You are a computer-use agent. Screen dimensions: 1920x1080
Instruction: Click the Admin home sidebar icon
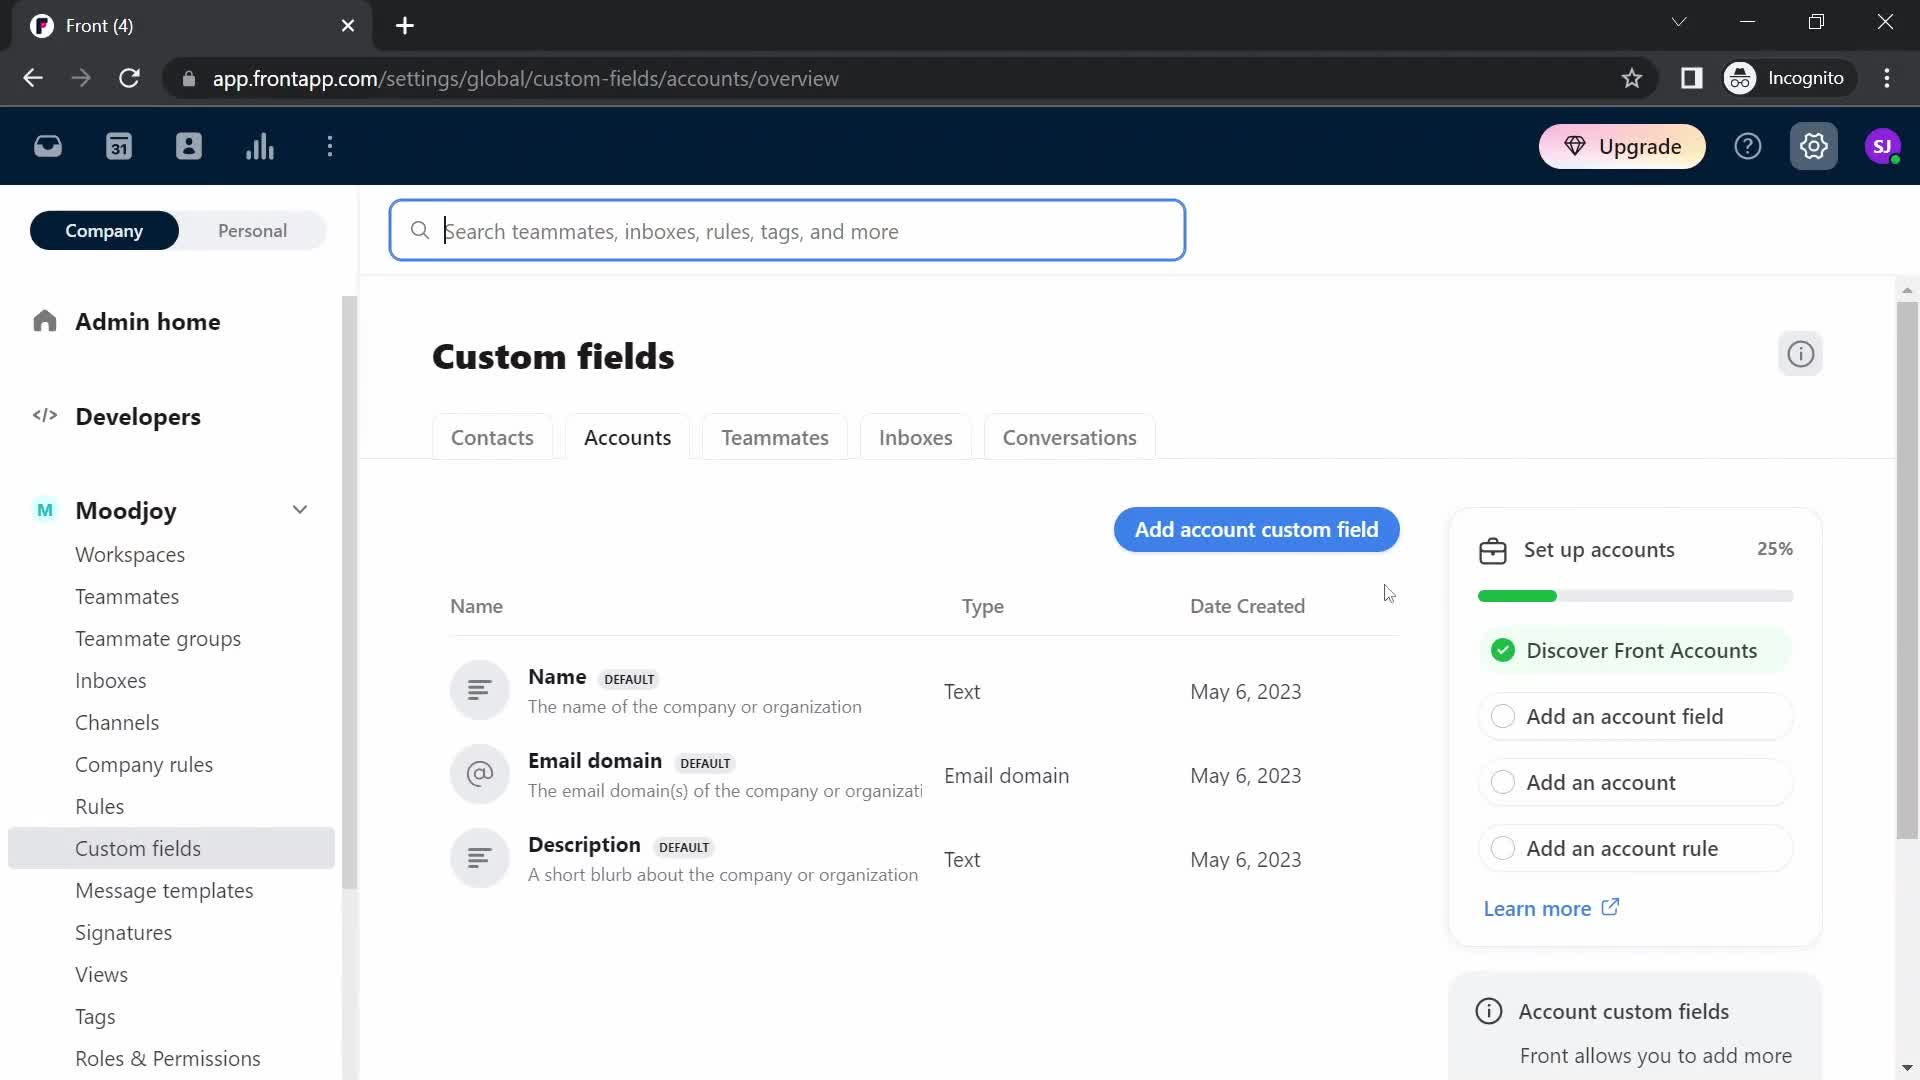coord(44,322)
